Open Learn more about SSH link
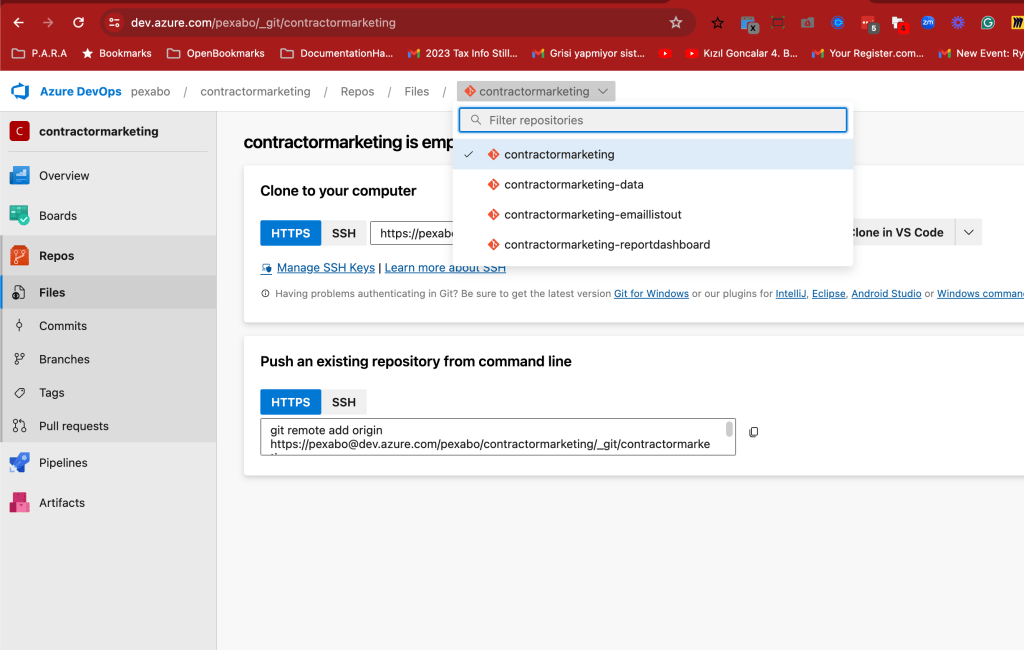This screenshot has width=1024, height=650. tap(445, 267)
